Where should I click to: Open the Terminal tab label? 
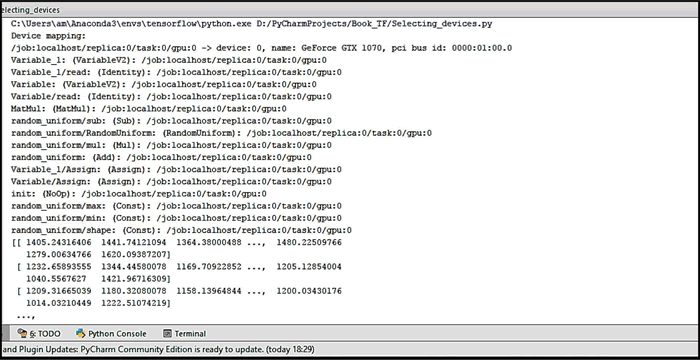click(x=190, y=334)
